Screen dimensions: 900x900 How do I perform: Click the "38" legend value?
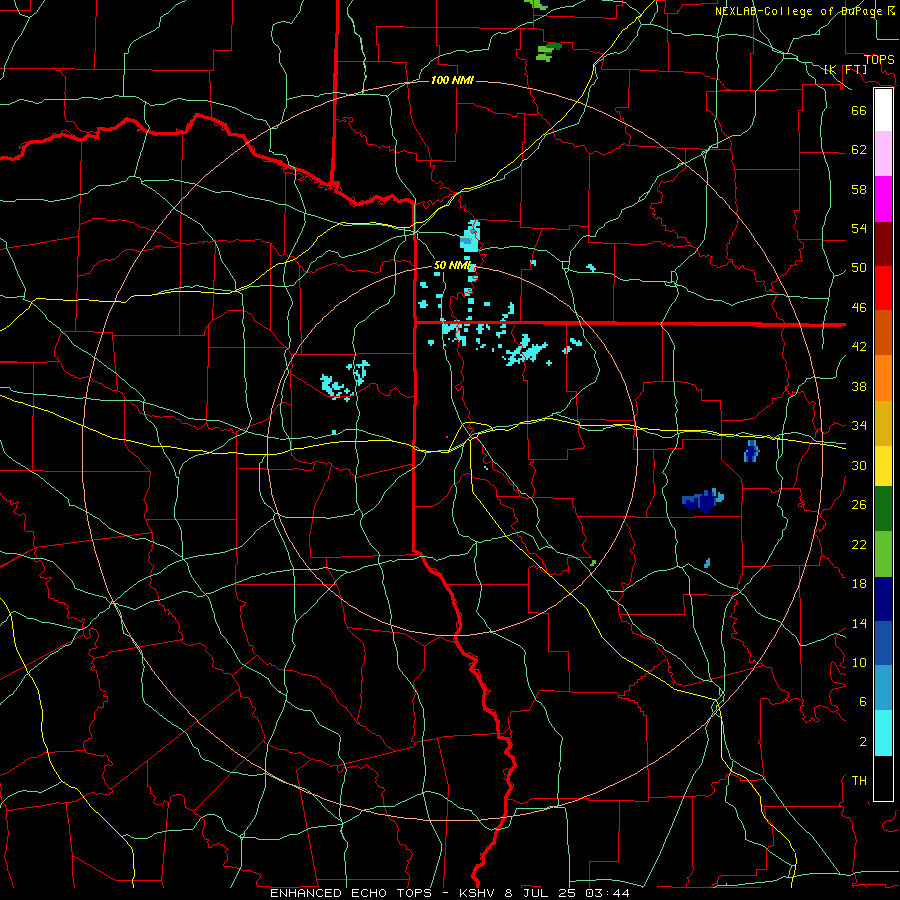click(859, 387)
